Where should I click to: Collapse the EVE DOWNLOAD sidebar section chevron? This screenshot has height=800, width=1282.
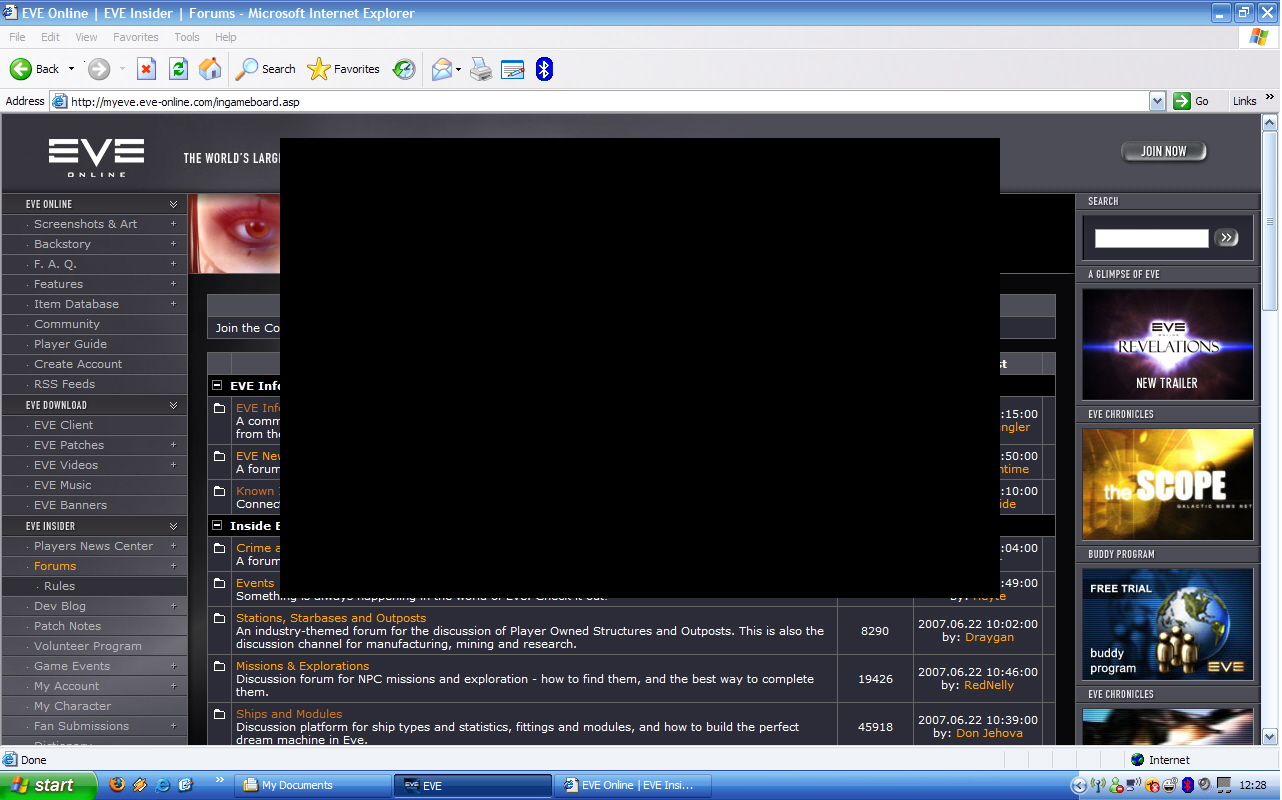click(173, 405)
